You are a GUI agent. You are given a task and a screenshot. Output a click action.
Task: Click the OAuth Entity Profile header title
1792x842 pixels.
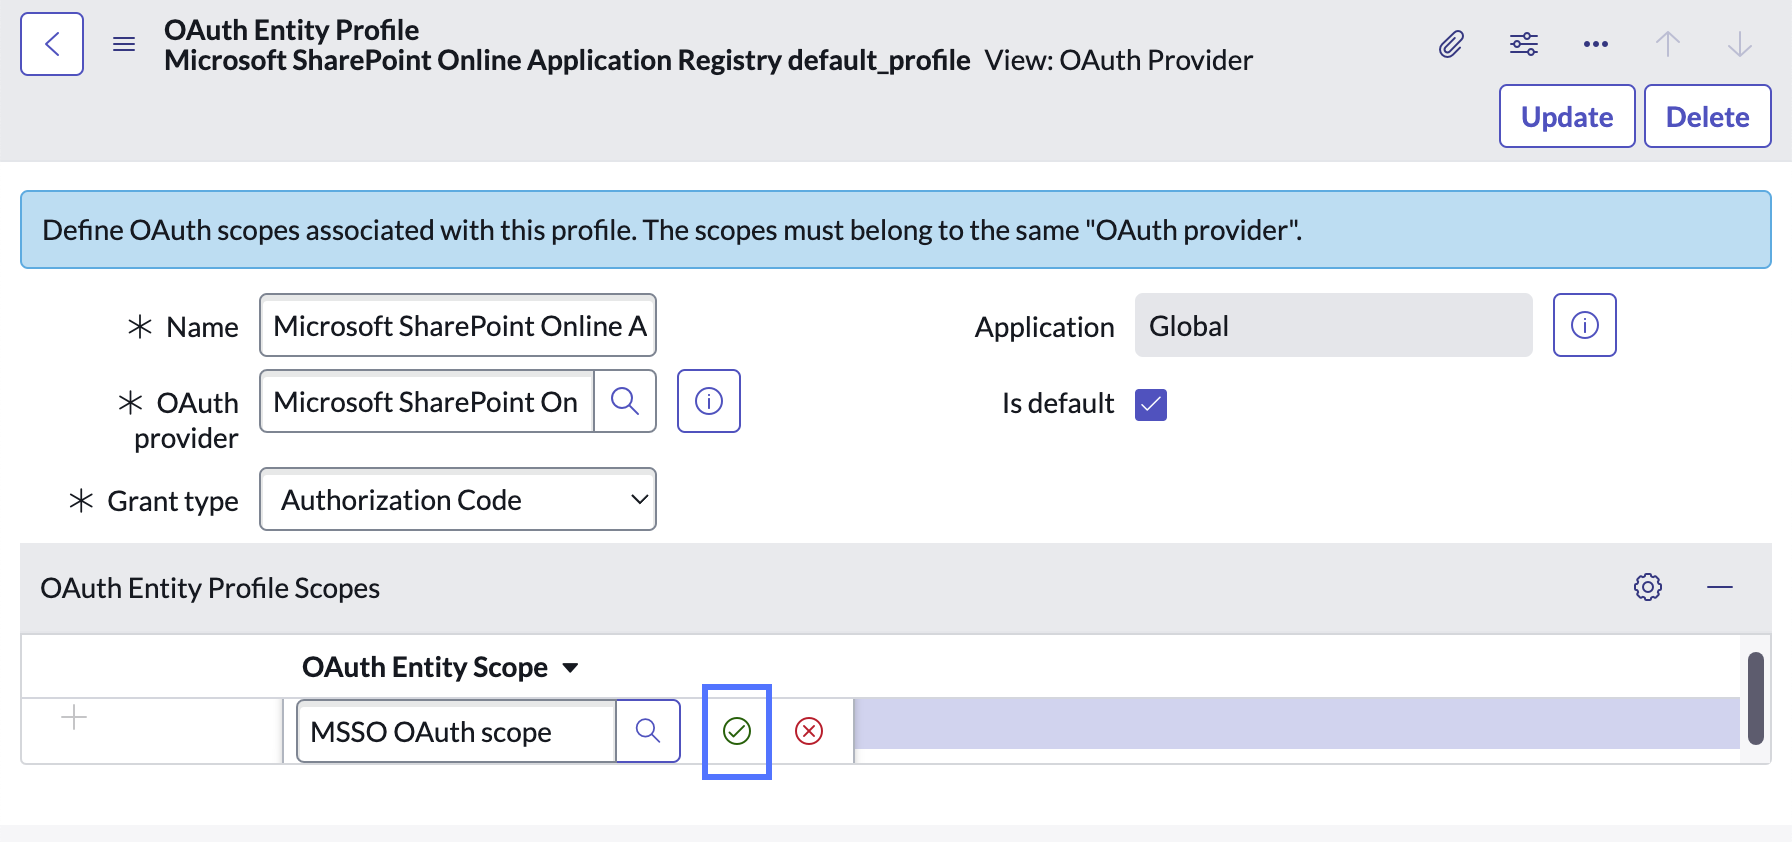(x=291, y=30)
